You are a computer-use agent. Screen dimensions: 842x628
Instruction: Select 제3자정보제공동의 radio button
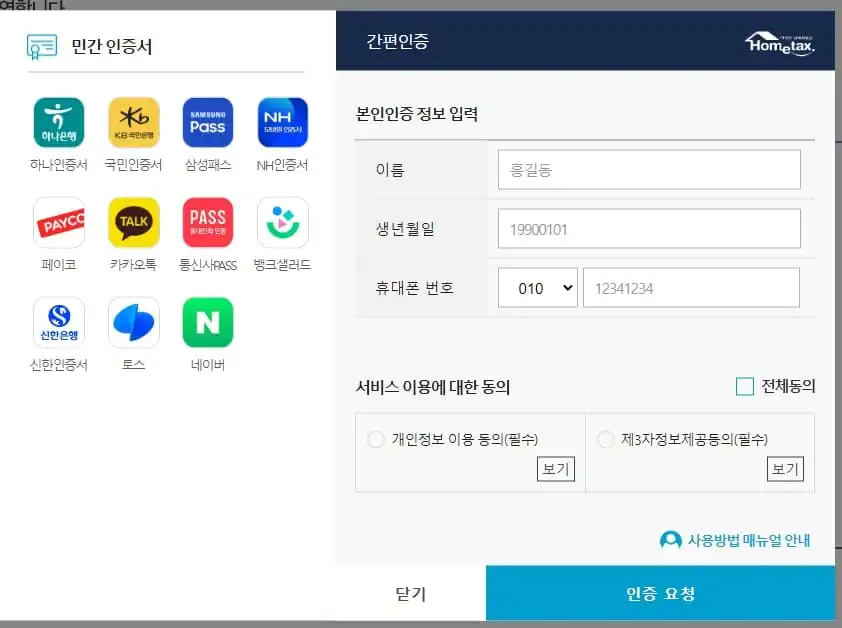605,439
